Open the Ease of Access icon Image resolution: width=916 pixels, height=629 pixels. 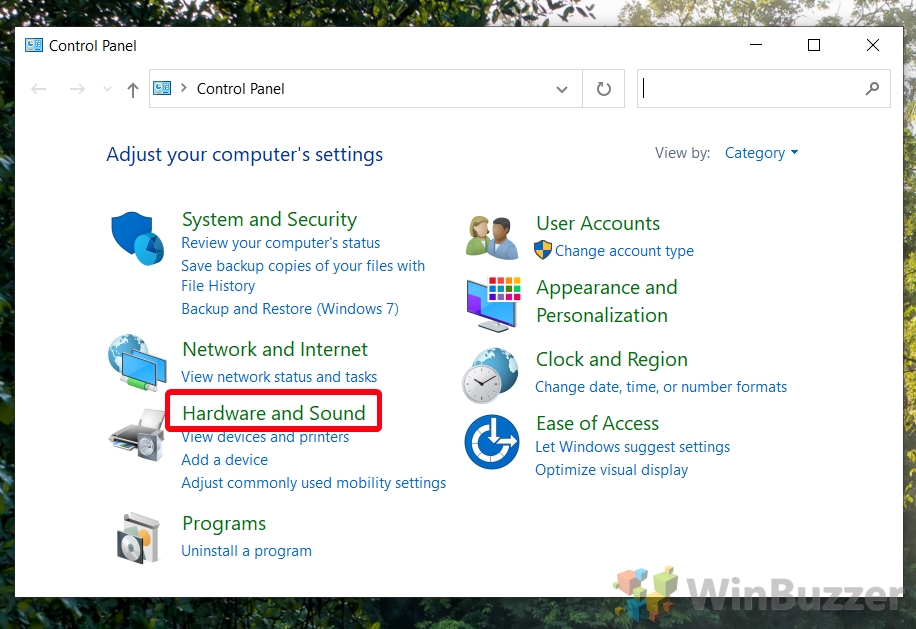click(492, 442)
